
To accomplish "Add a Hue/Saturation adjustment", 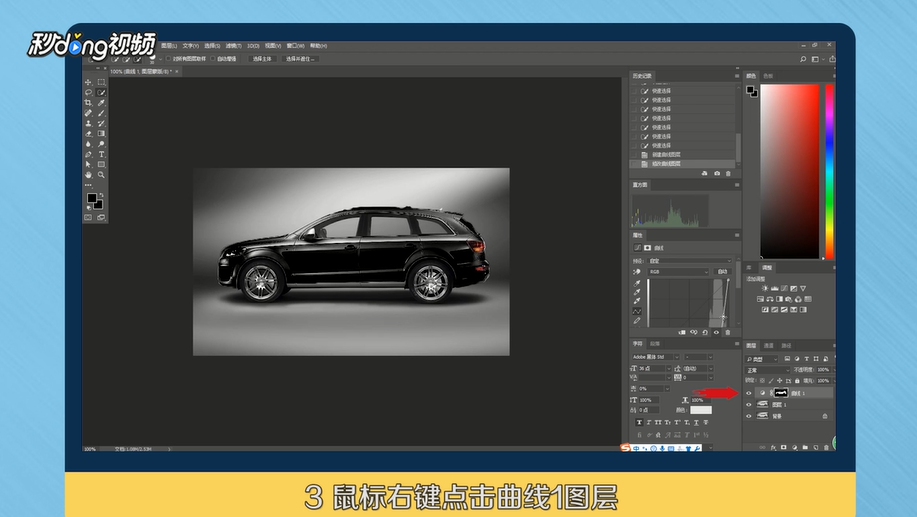I will pyautogui.click(x=760, y=299).
